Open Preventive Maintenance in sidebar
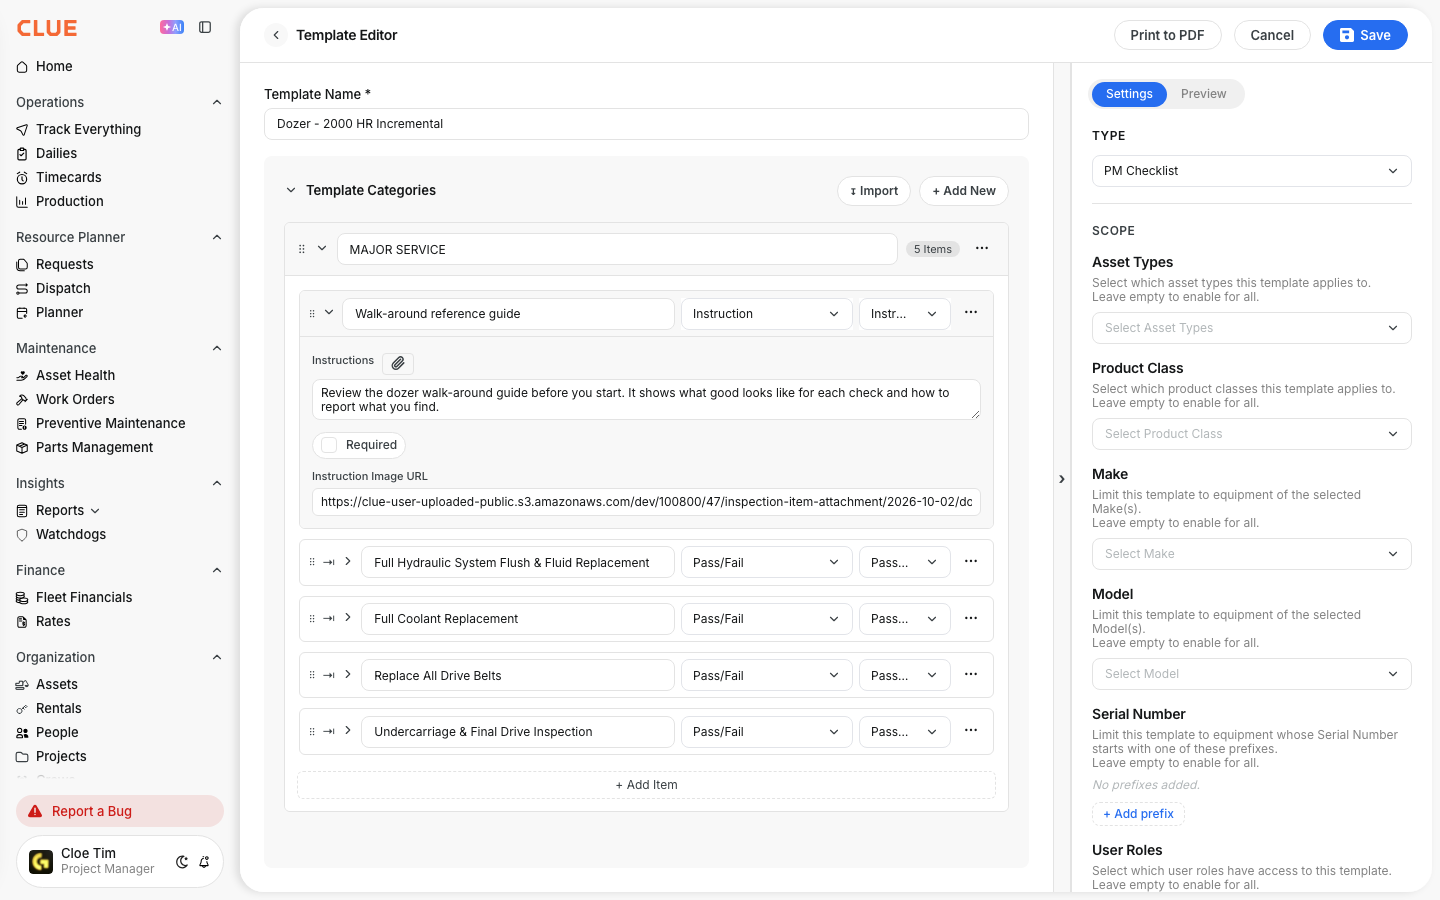Viewport: 1440px width, 900px height. coord(110,423)
